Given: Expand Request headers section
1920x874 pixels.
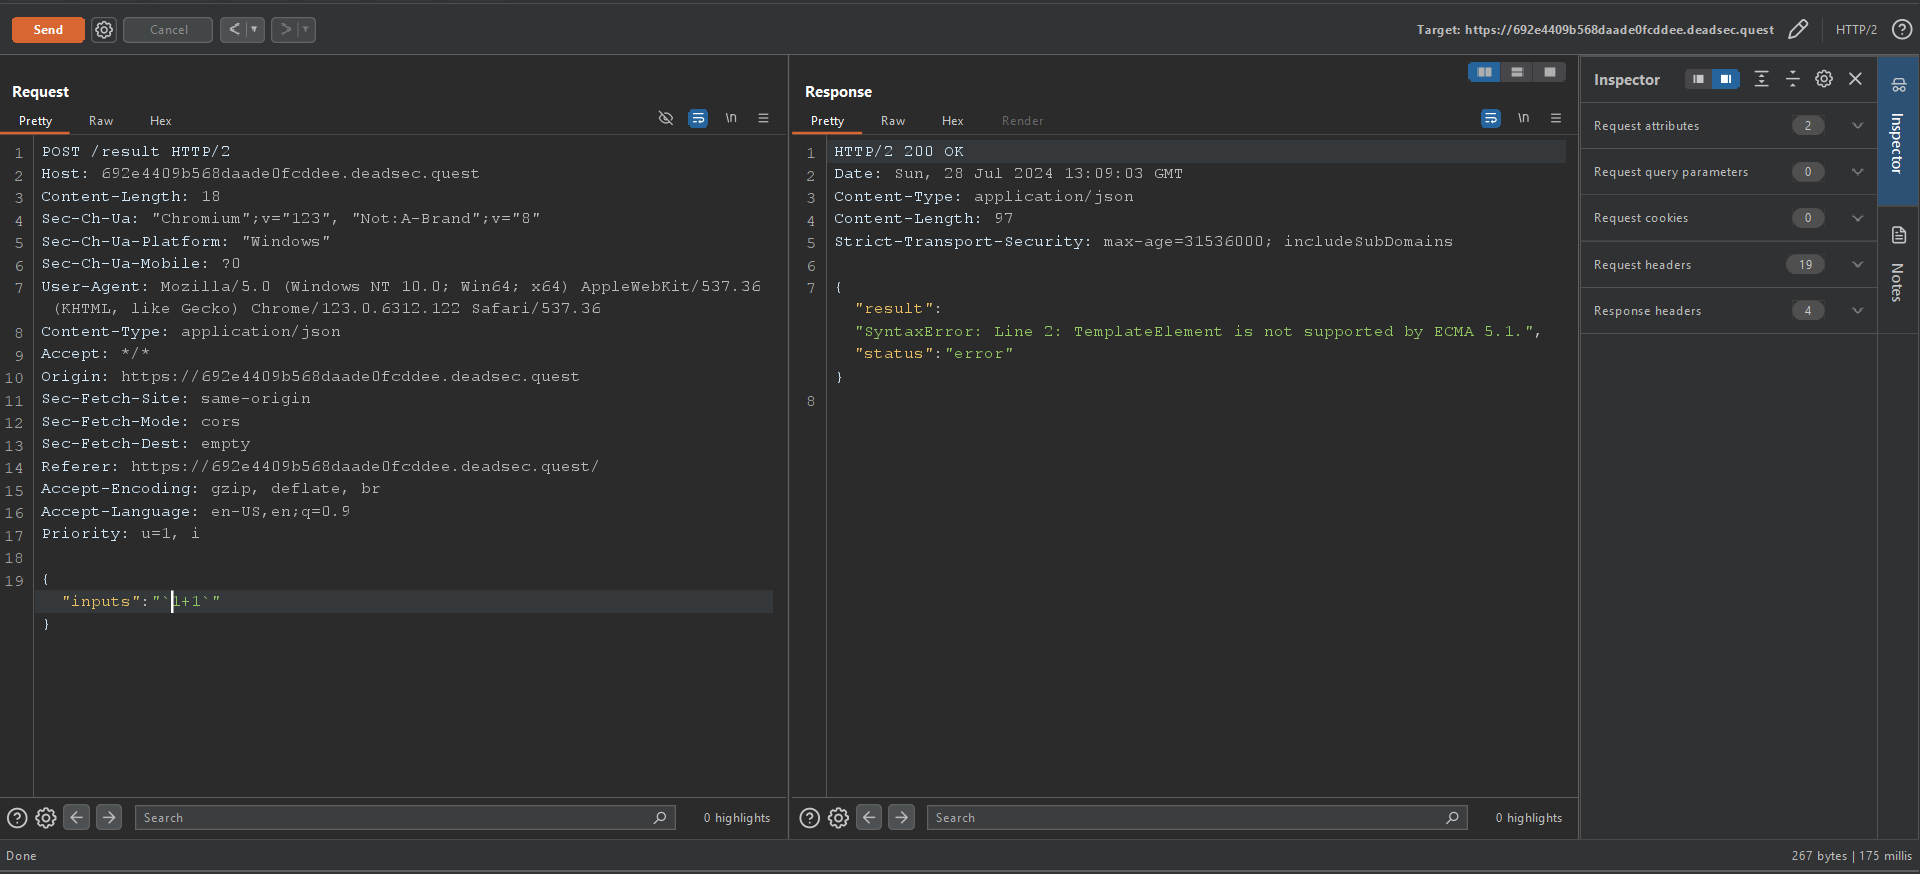Looking at the screenshot, I should coord(1857,265).
